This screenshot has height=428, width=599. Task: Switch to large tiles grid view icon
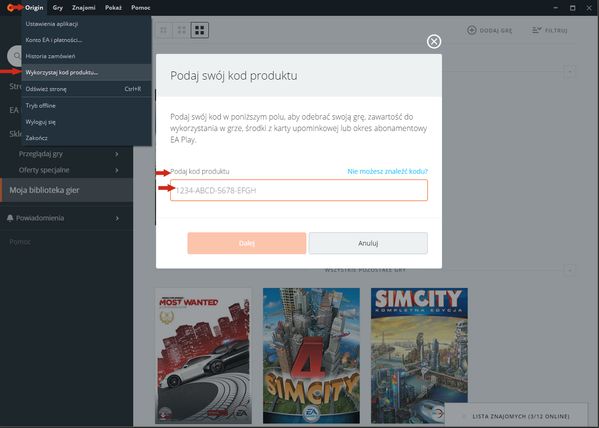pyautogui.click(x=199, y=30)
